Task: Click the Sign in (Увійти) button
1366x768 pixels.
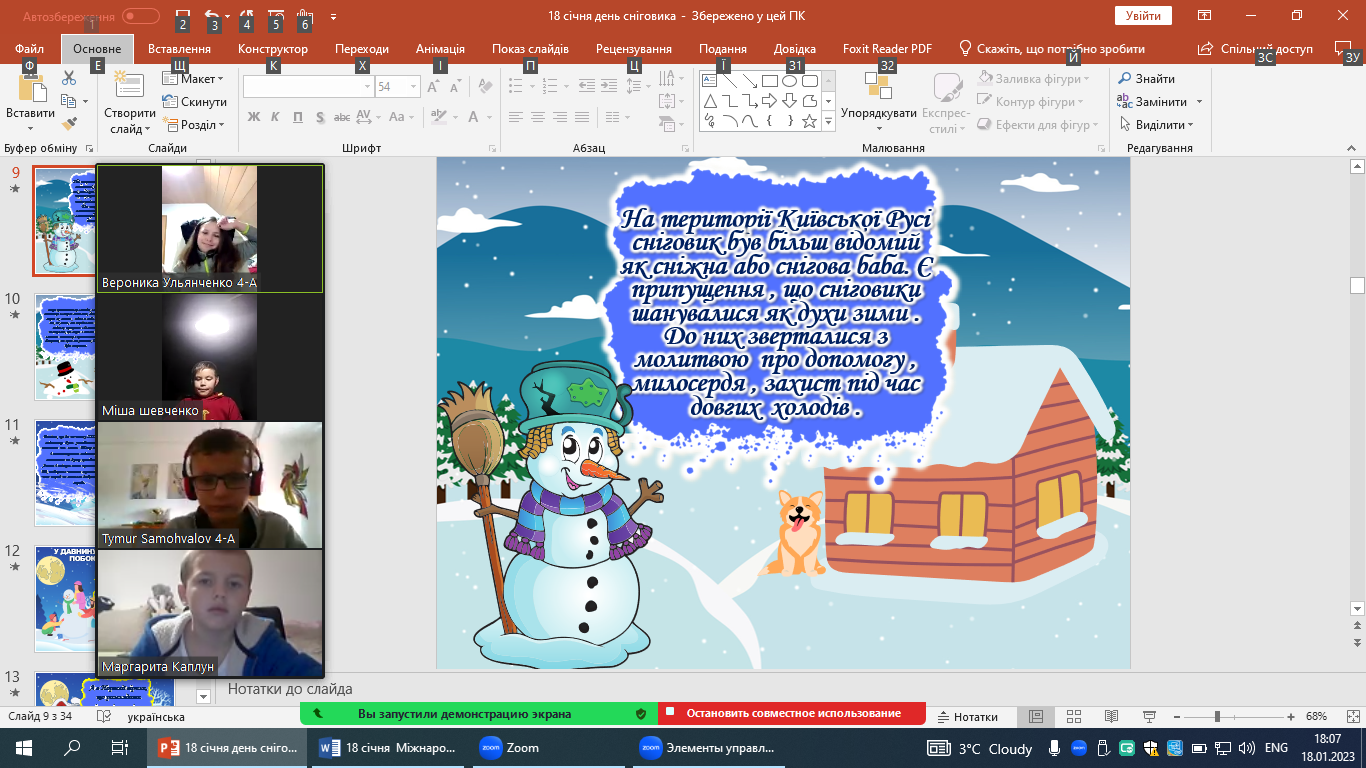Action: coord(1142,16)
